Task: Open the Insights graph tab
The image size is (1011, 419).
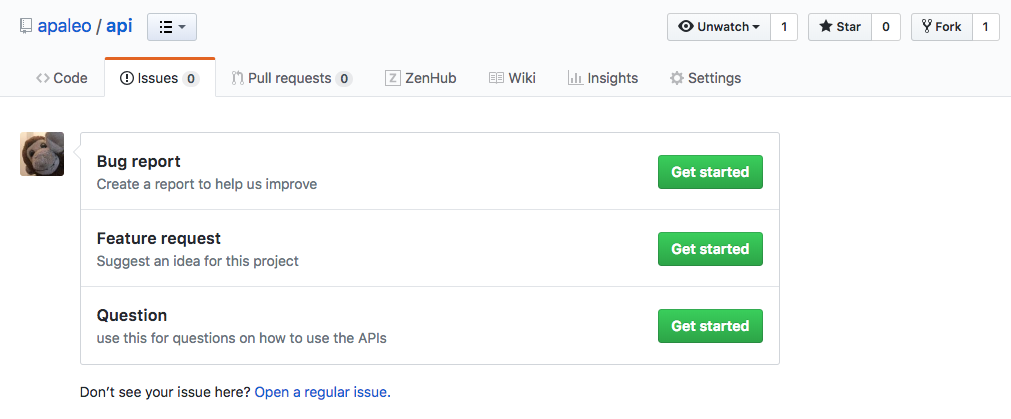Action: click(603, 78)
